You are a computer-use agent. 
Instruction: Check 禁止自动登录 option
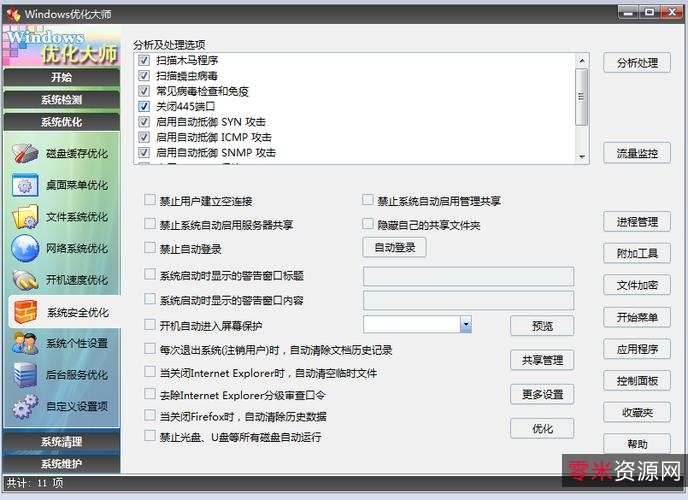[x=150, y=248]
